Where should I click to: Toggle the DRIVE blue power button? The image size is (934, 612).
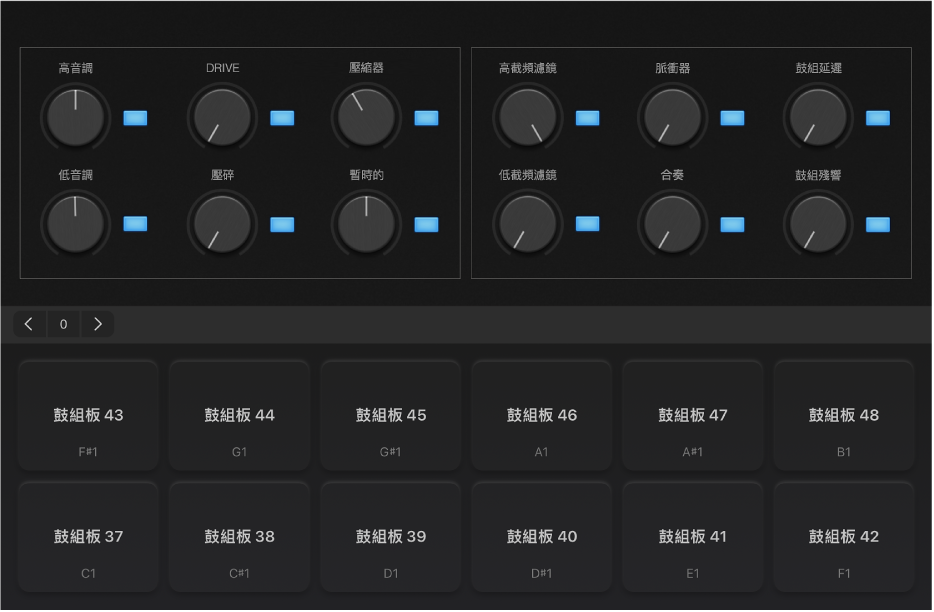[x=282, y=118]
